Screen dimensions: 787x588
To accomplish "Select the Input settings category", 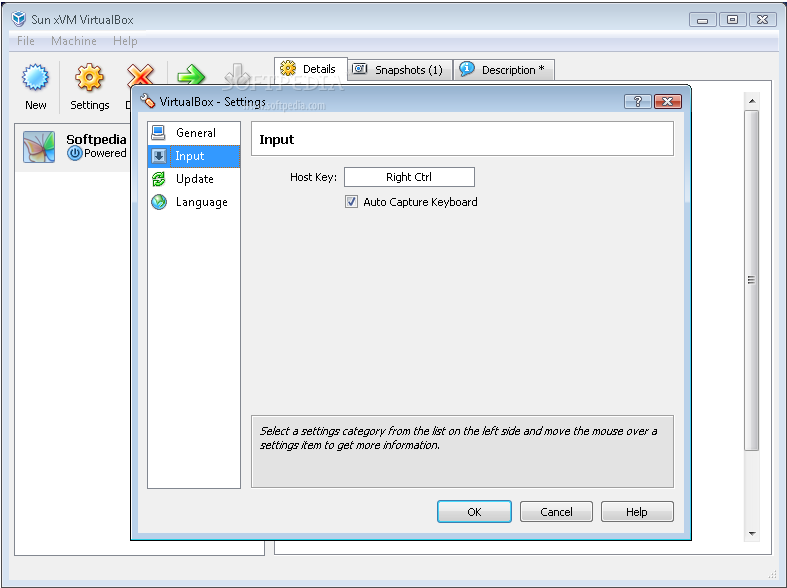I will pyautogui.click(x=194, y=156).
